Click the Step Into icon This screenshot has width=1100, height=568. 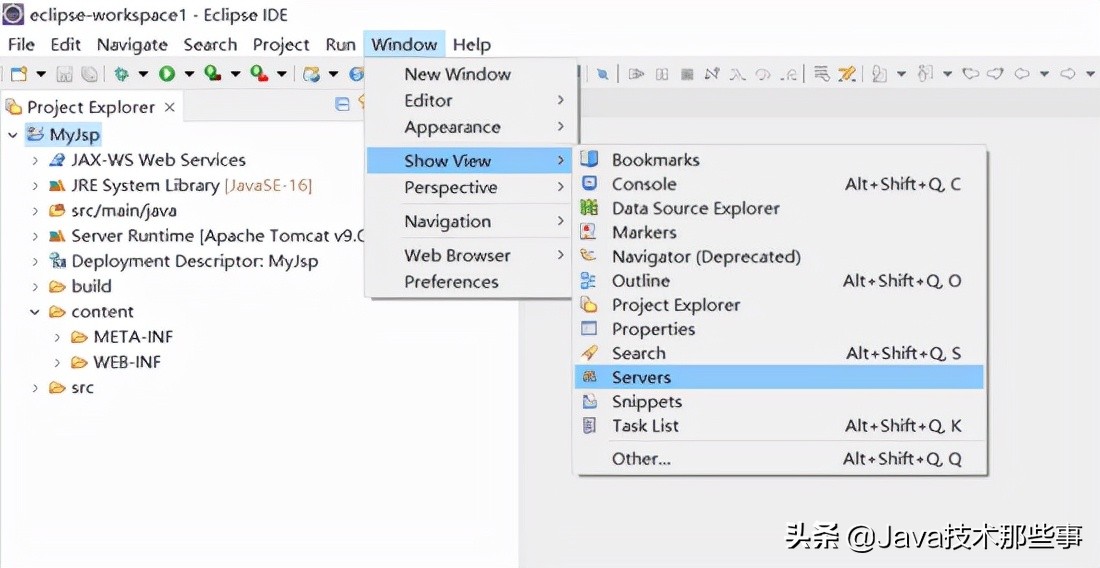(x=737, y=74)
